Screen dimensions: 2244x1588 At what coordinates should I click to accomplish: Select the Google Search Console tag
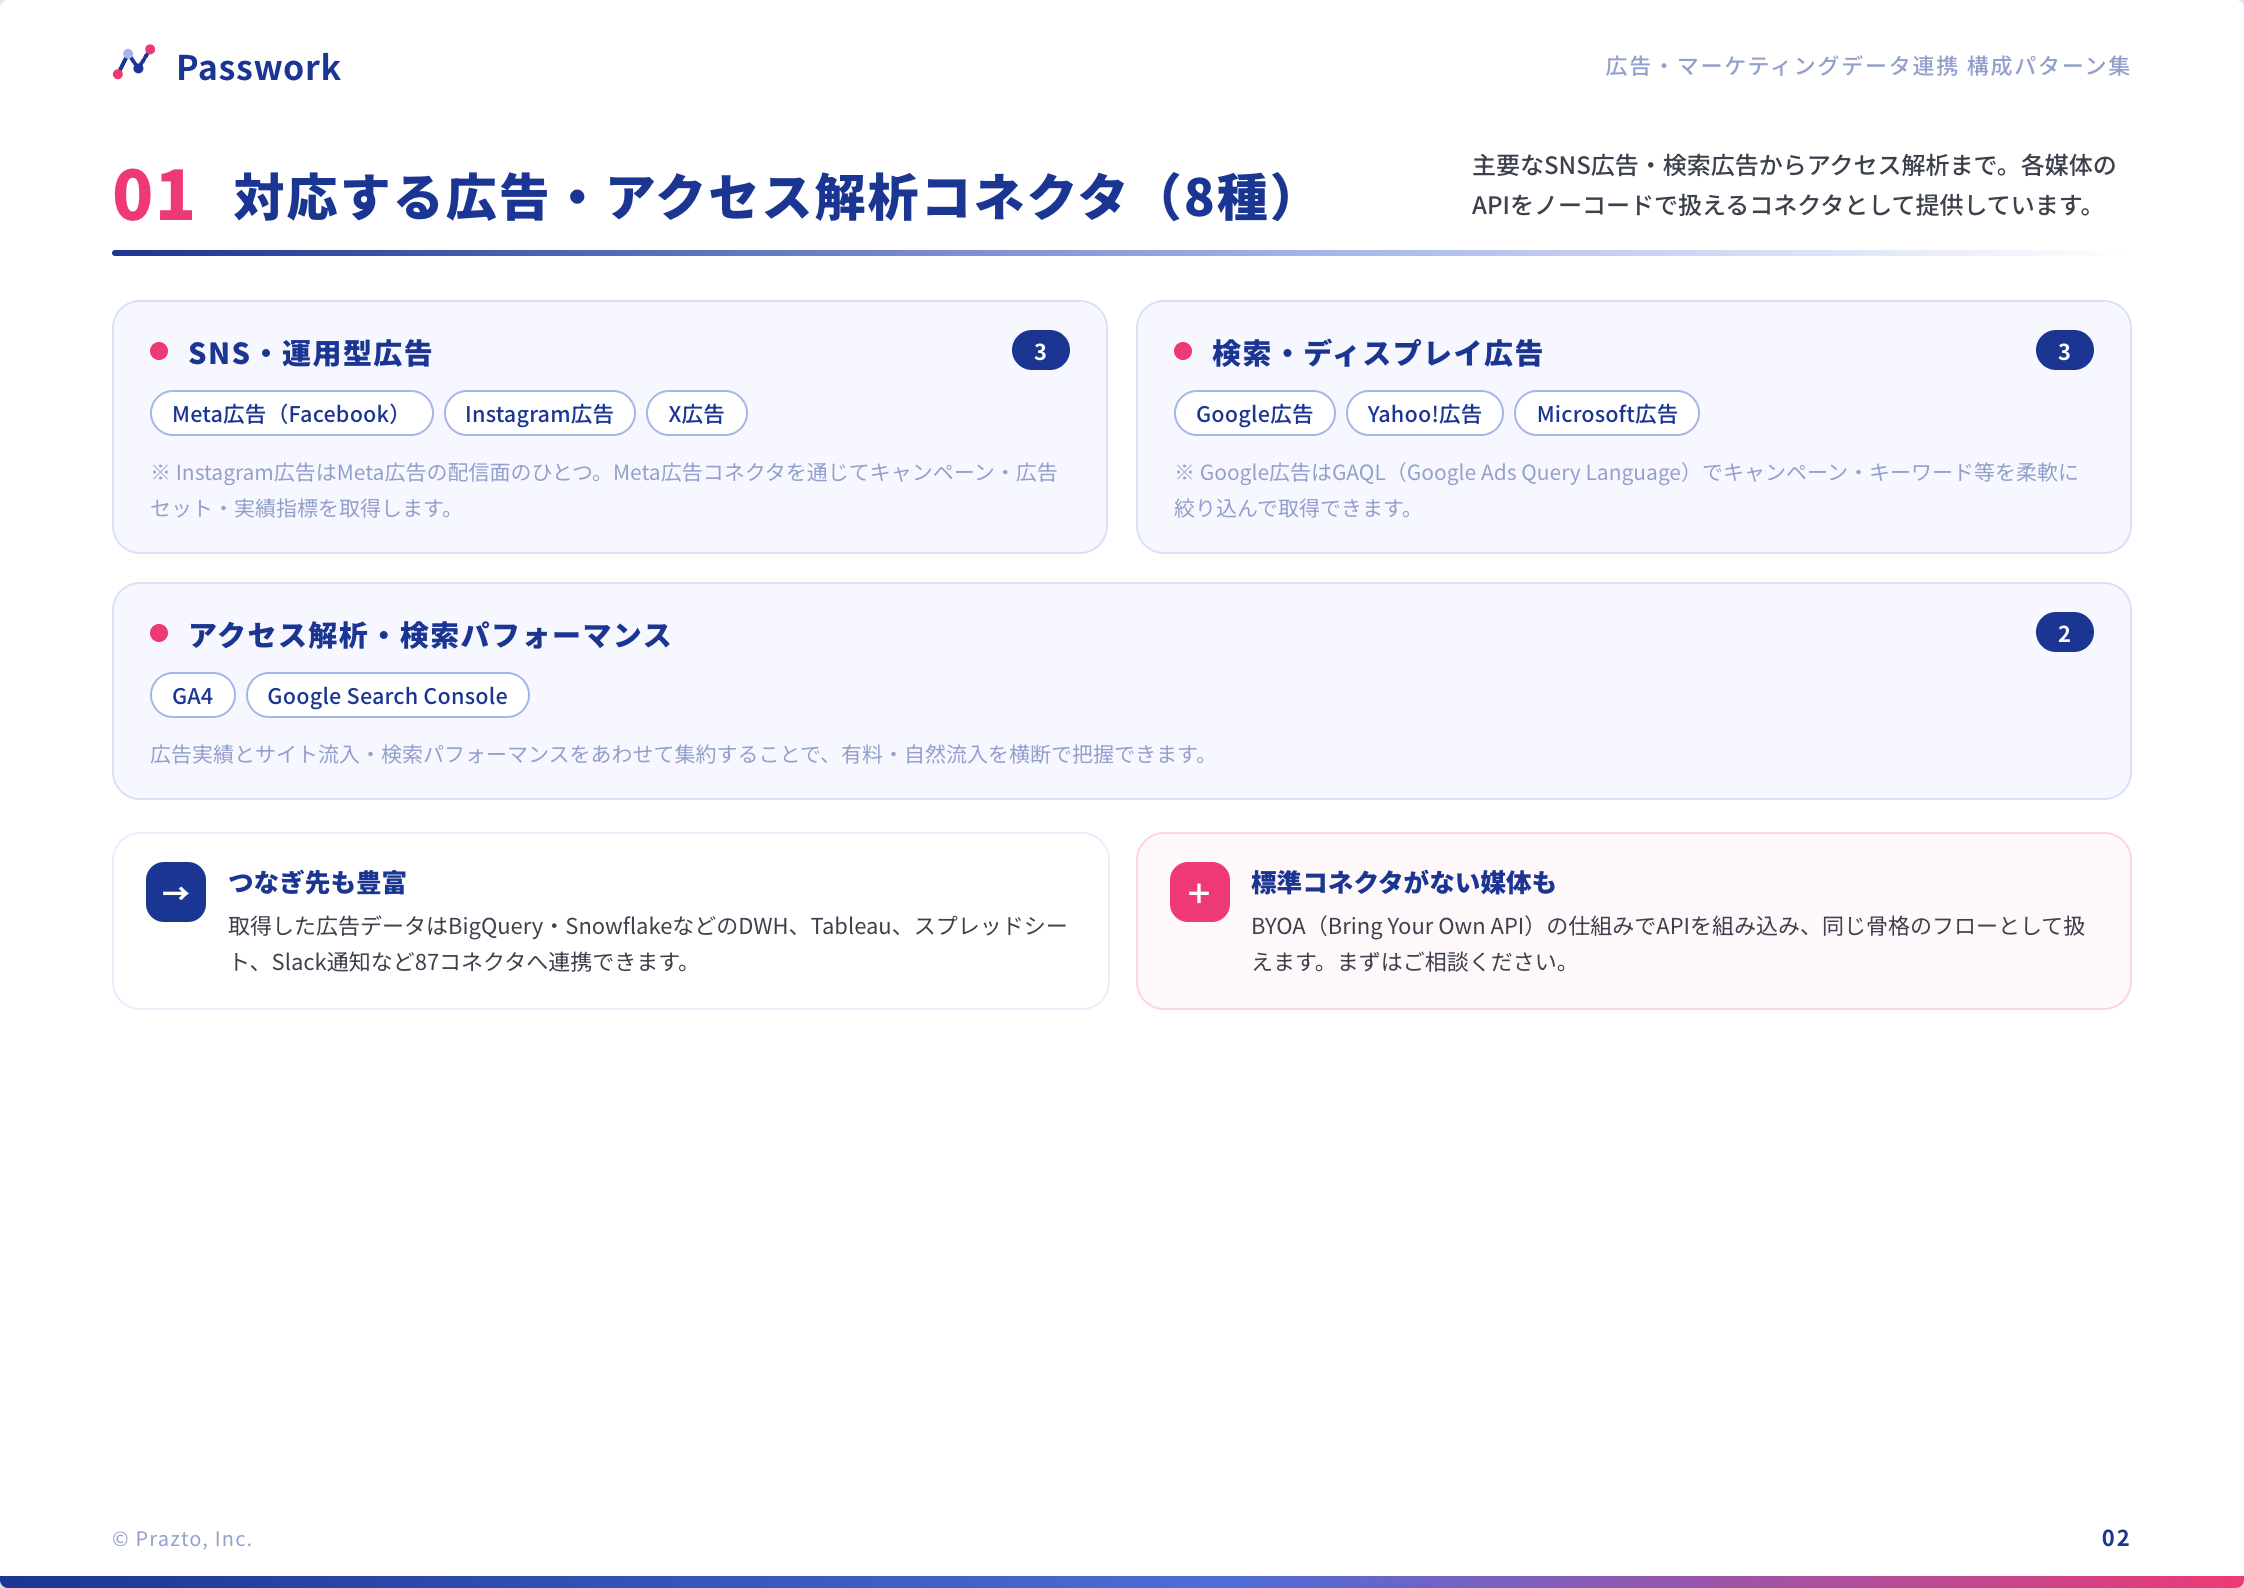coord(387,696)
